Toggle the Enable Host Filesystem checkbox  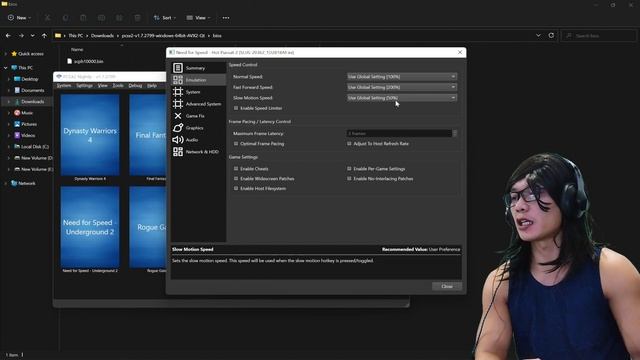point(236,188)
